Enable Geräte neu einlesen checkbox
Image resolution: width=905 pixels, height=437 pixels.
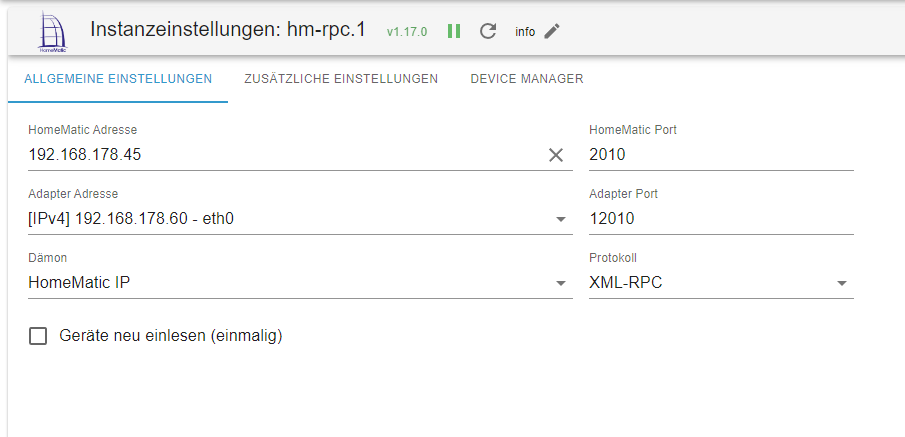click(39, 336)
